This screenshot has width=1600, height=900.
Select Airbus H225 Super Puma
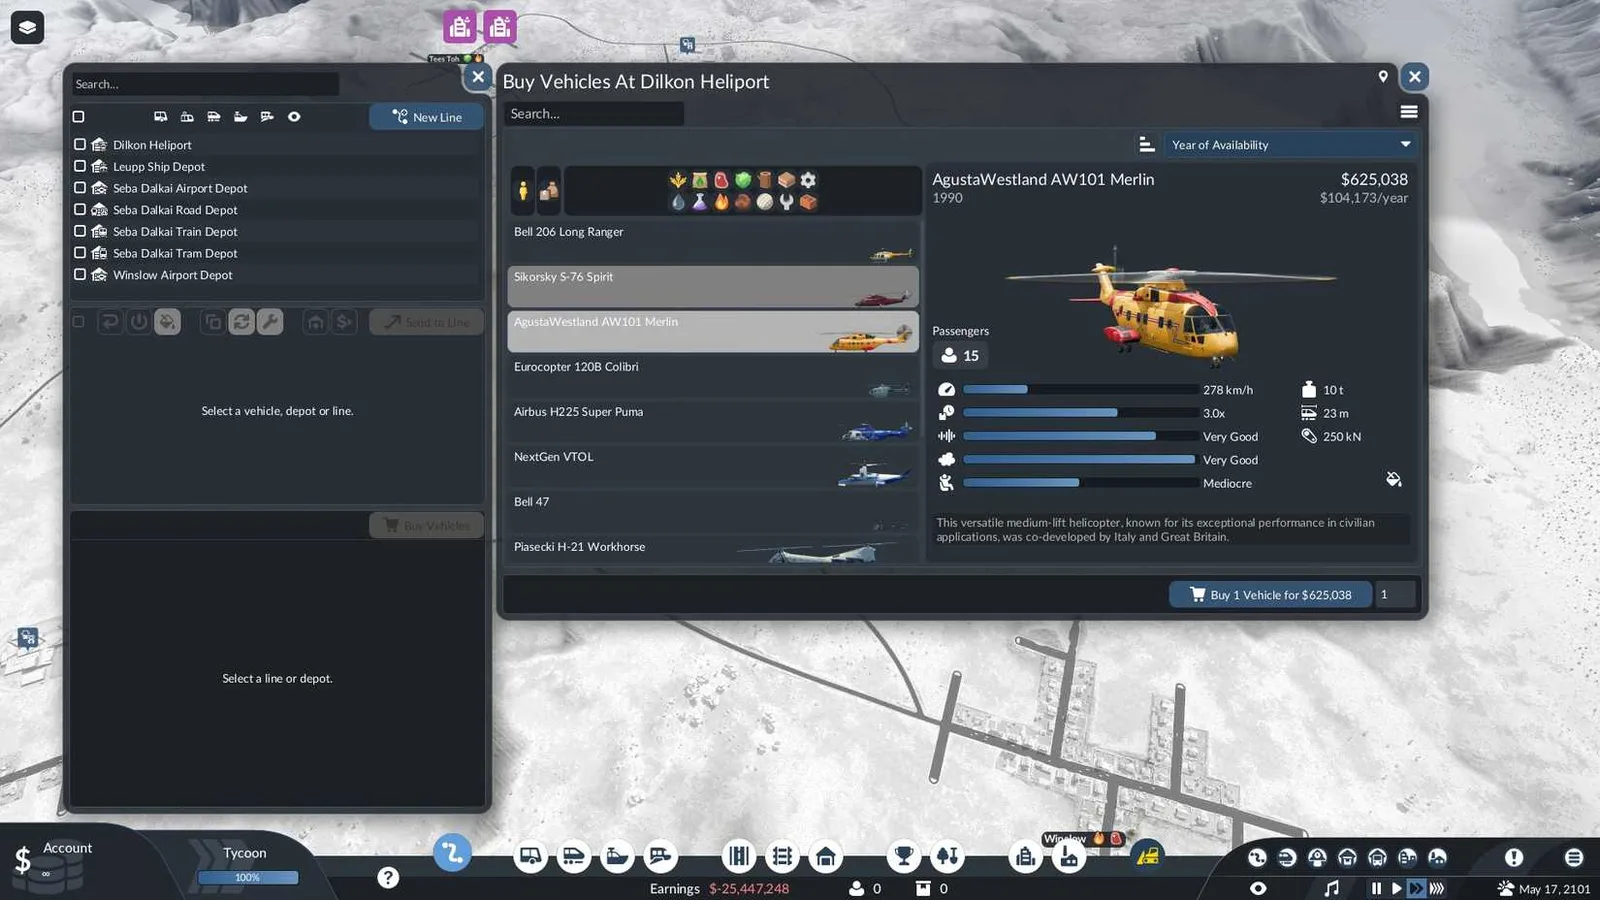pyautogui.click(x=713, y=422)
